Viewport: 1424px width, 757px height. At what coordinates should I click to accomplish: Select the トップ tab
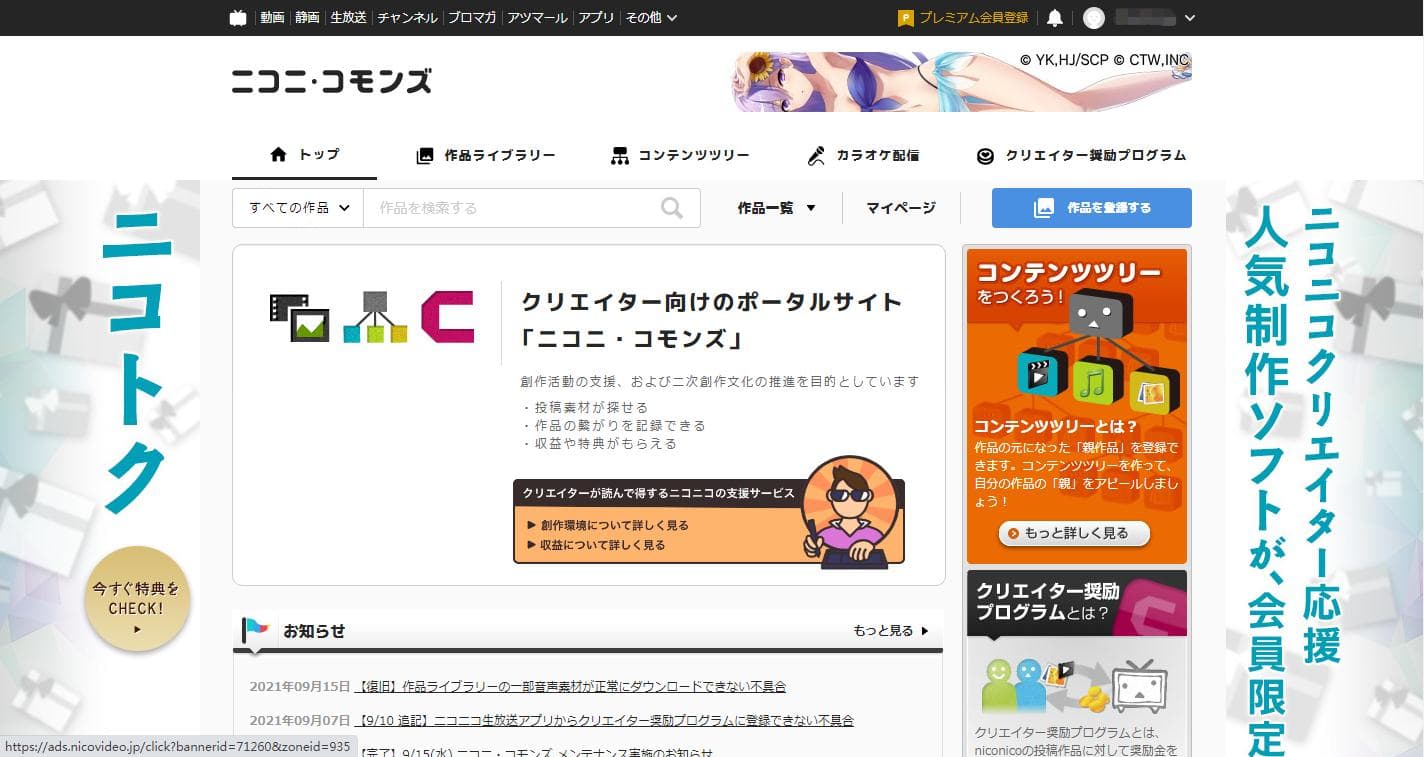(304, 155)
